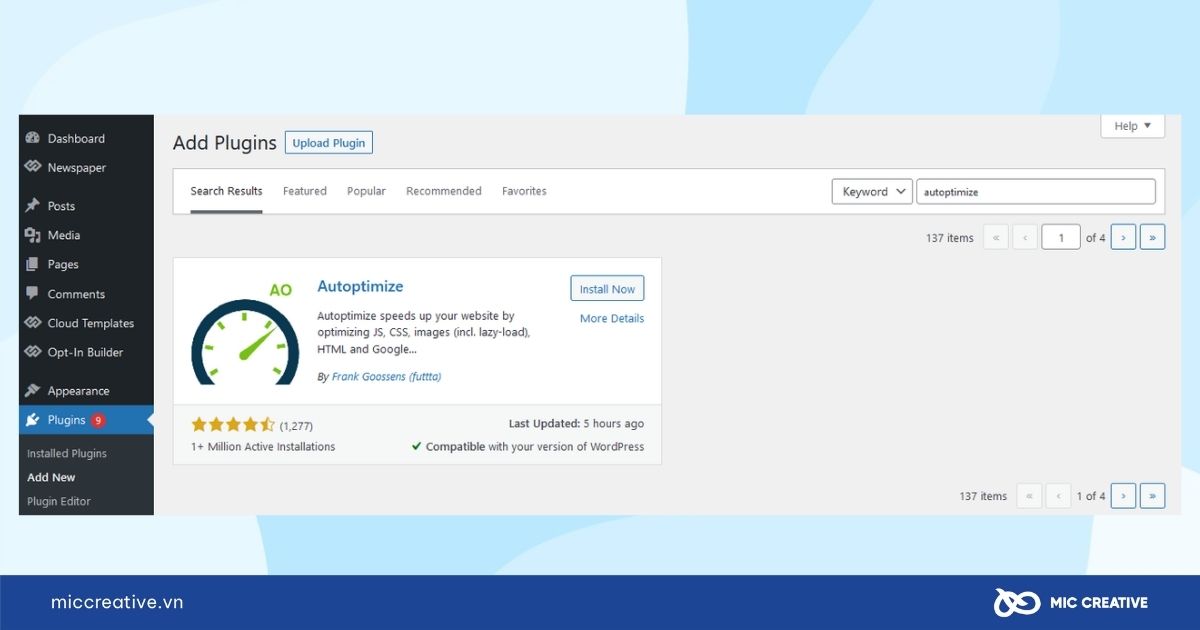Click the Newspaper theme icon
This screenshot has height=630, width=1200.
[x=32, y=168]
